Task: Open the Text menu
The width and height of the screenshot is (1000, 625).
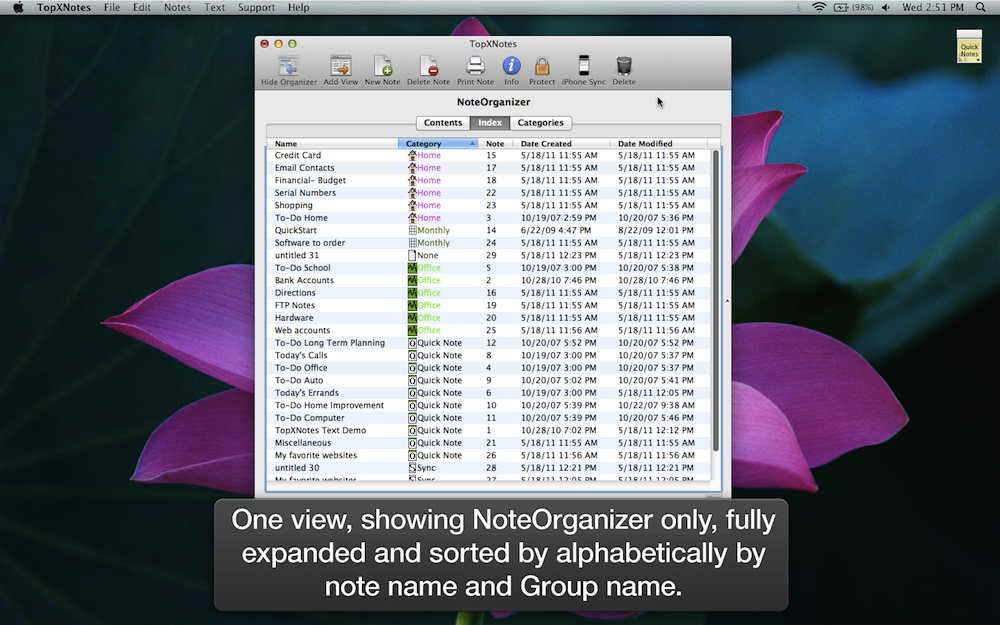Action: (214, 8)
